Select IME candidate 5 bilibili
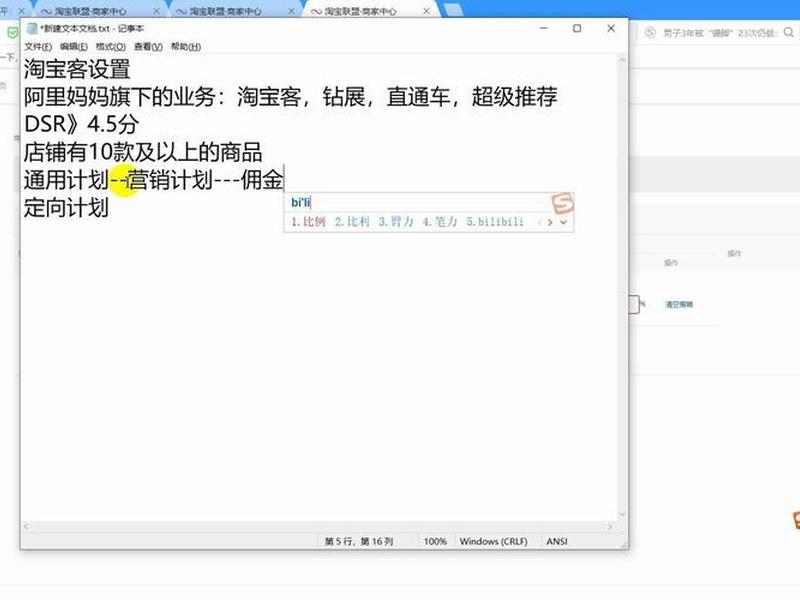The width and height of the screenshot is (800, 600). click(495, 221)
